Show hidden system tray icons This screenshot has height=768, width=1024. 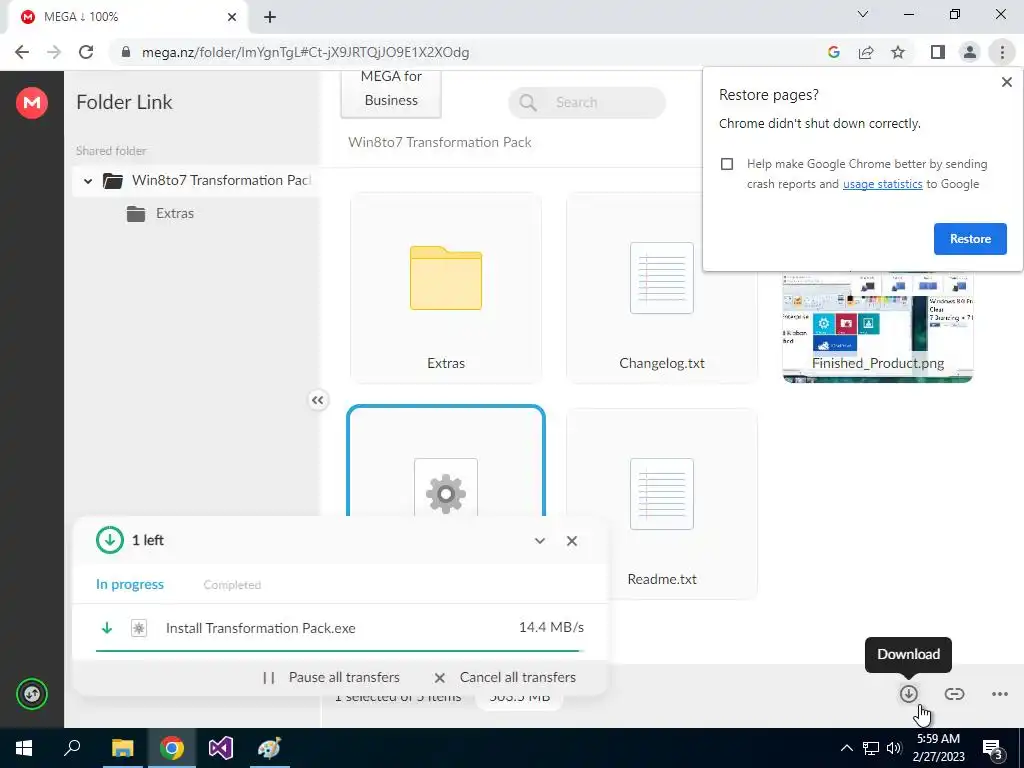click(x=846, y=748)
